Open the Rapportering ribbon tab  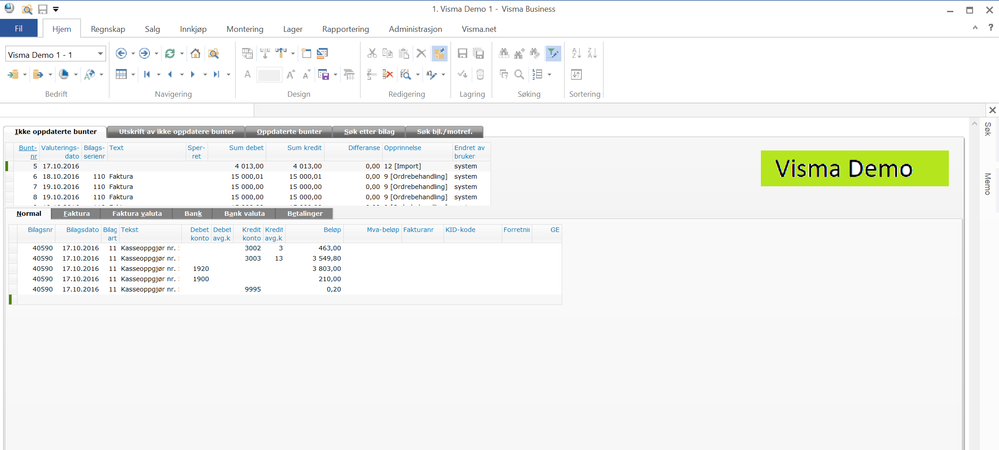(x=345, y=29)
